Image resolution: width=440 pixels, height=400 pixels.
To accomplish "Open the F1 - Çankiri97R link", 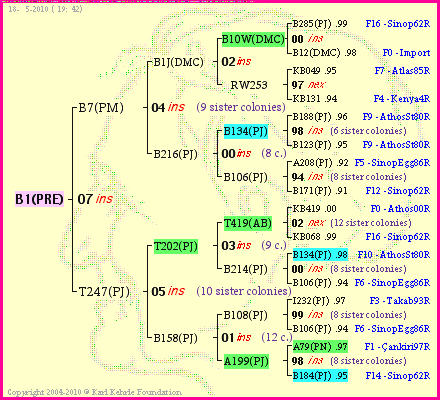I will click(397, 347).
